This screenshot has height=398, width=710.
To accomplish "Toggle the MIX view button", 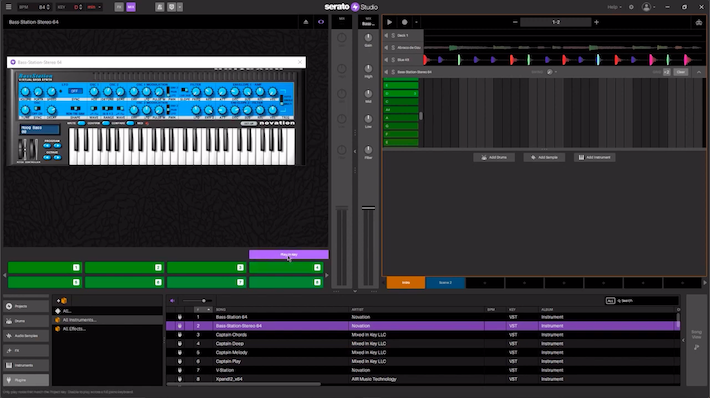I will point(130,7).
